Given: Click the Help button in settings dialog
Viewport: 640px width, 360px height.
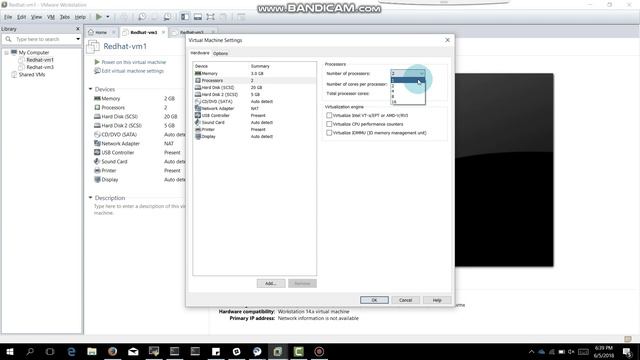Looking at the screenshot, I should point(437,300).
